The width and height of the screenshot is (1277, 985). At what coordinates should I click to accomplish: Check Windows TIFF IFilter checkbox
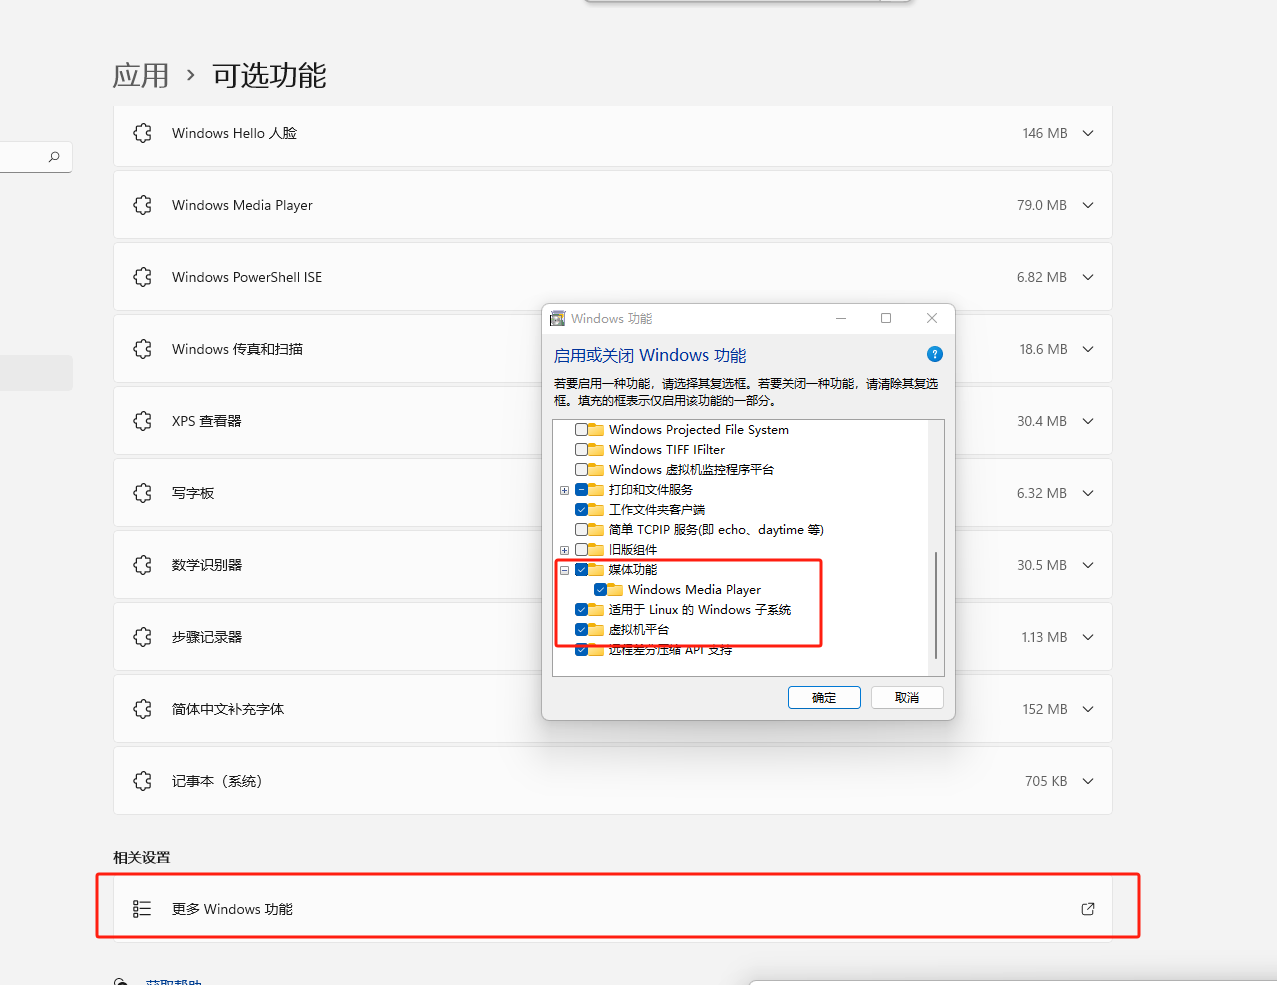click(x=581, y=449)
